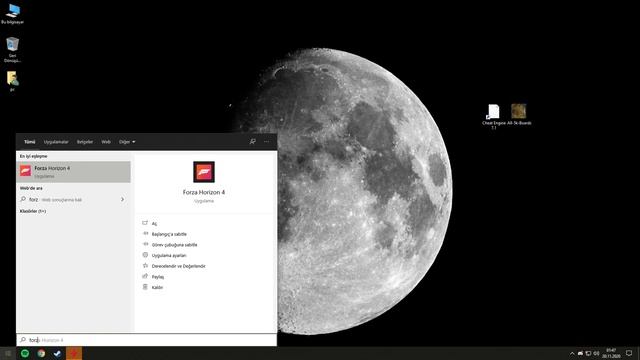Open Uygulama ayarları for Forza Horizon 4

point(169,256)
